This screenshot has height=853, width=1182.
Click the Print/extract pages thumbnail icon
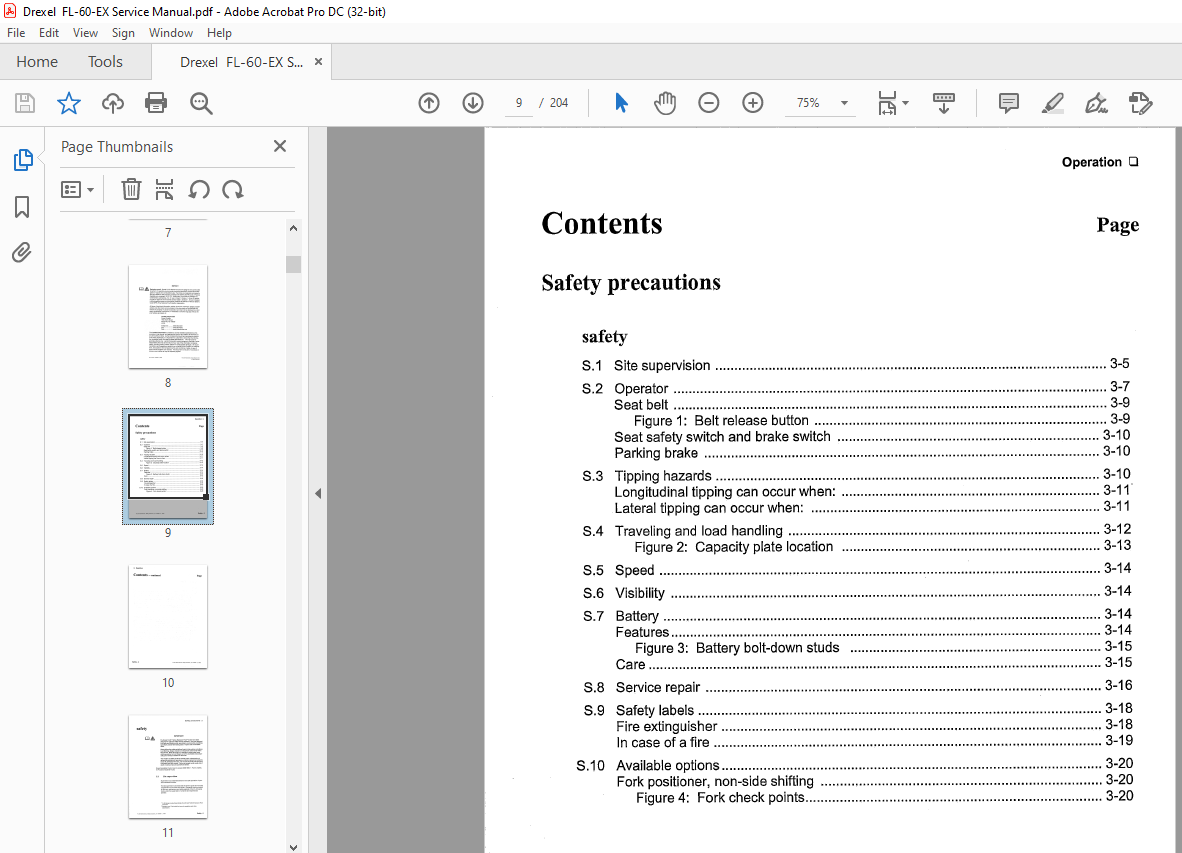[164, 189]
